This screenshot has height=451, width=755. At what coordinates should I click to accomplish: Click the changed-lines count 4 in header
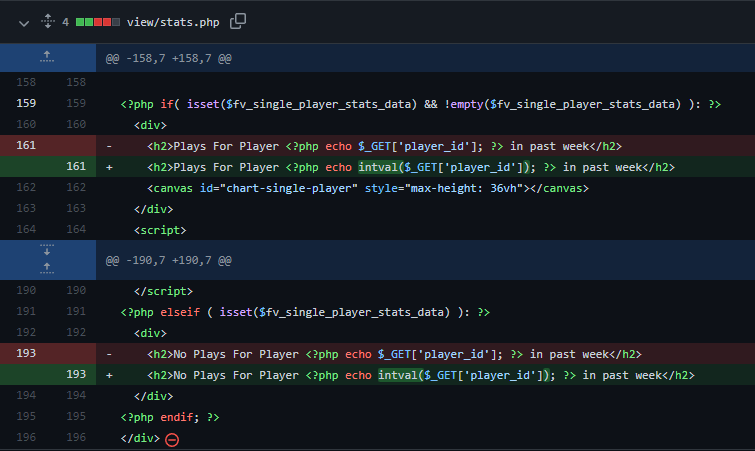65,22
